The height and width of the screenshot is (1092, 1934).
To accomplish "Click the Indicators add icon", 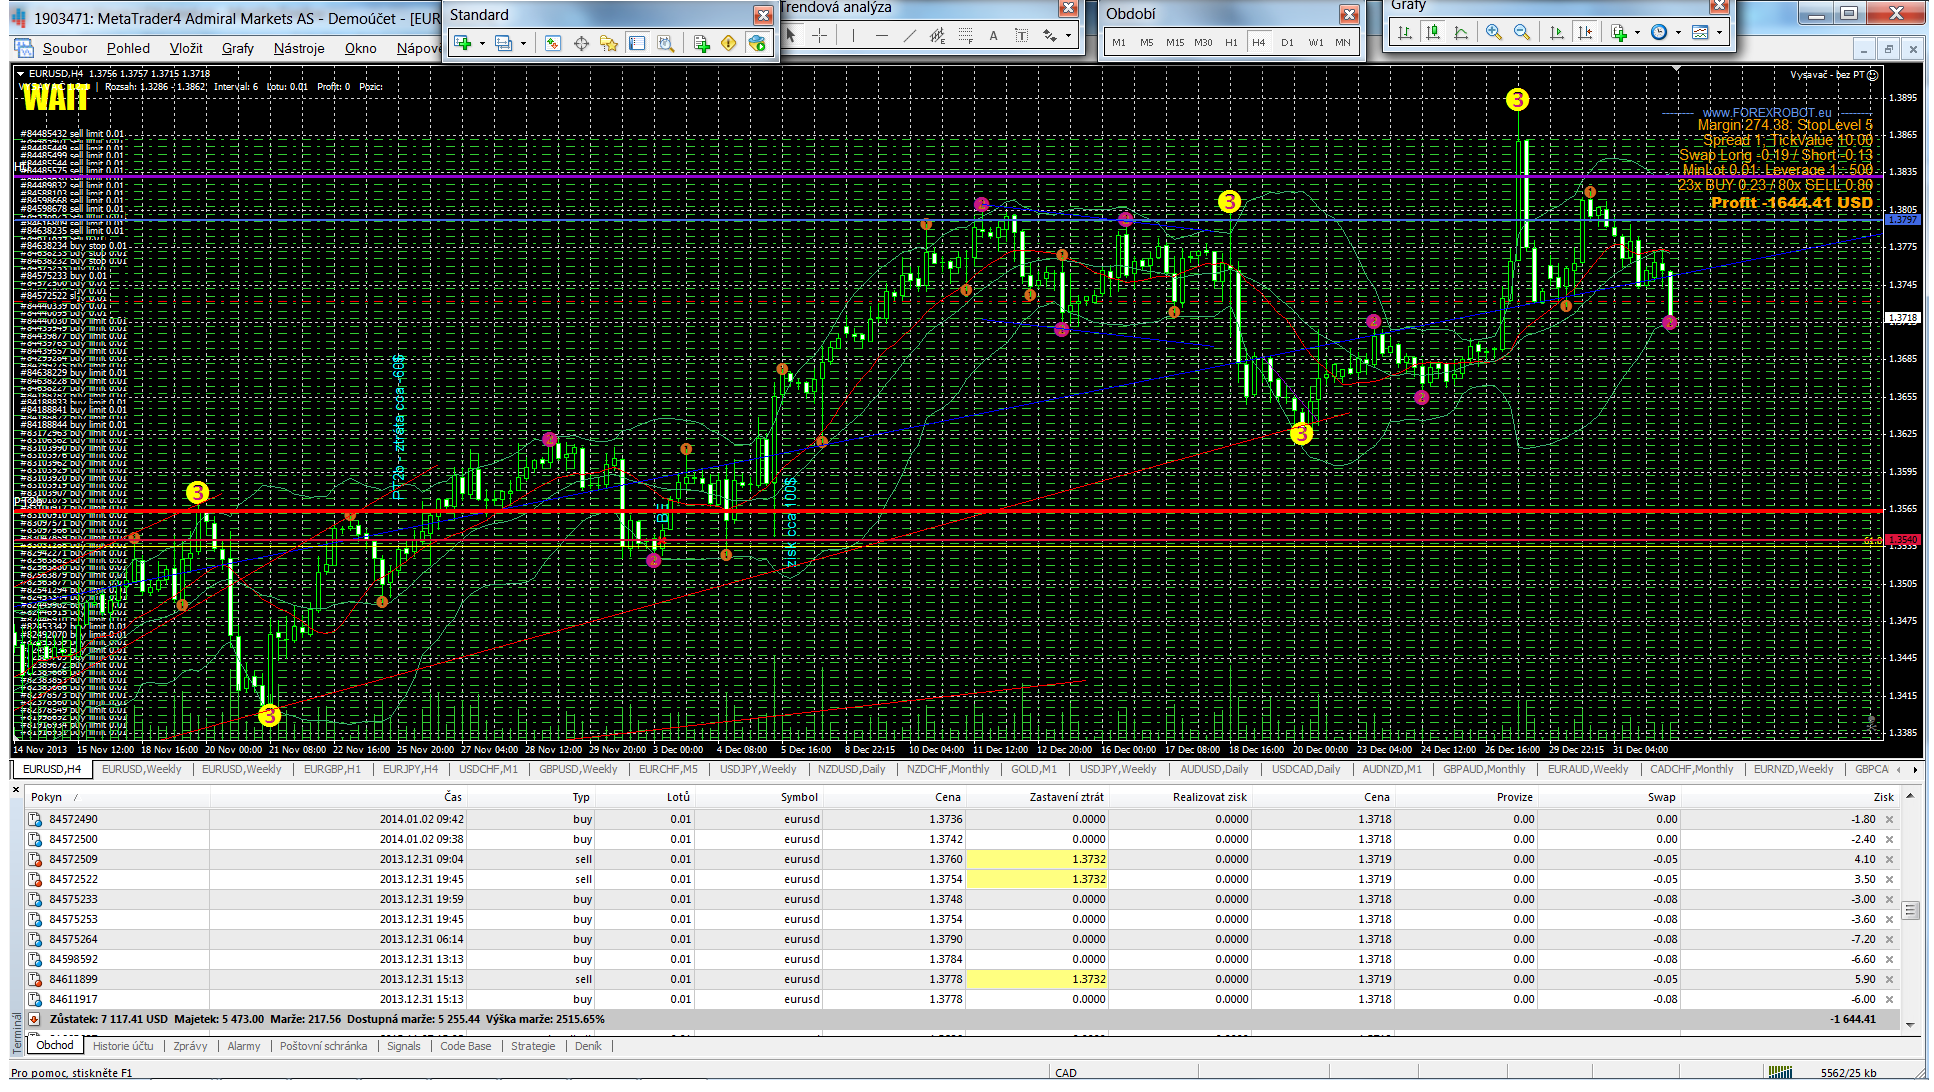I will [1619, 32].
